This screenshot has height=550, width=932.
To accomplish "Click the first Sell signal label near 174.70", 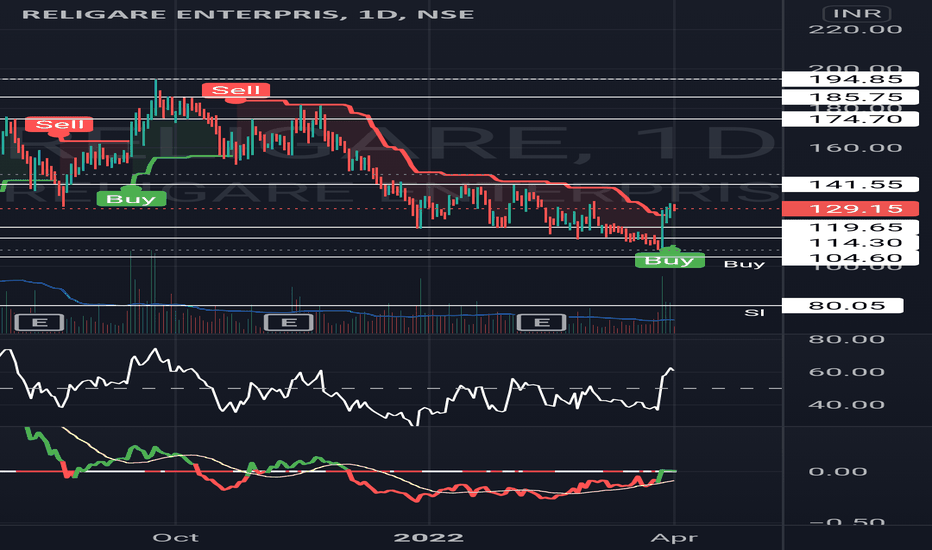I will (59, 124).
